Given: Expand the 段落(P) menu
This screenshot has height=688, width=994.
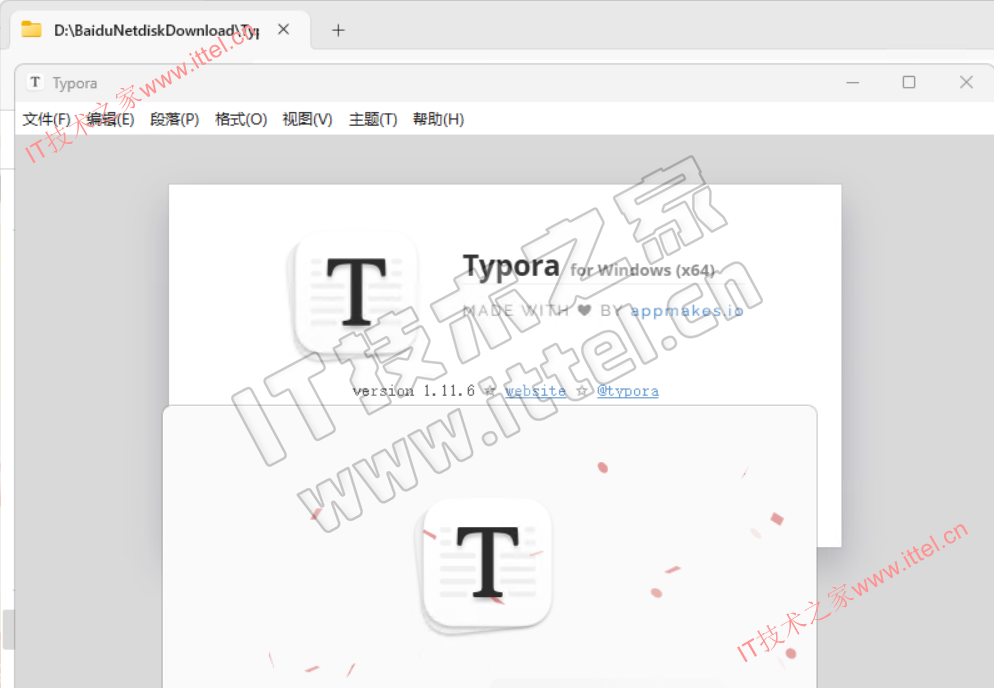Looking at the screenshot, I should click(175, 119).
